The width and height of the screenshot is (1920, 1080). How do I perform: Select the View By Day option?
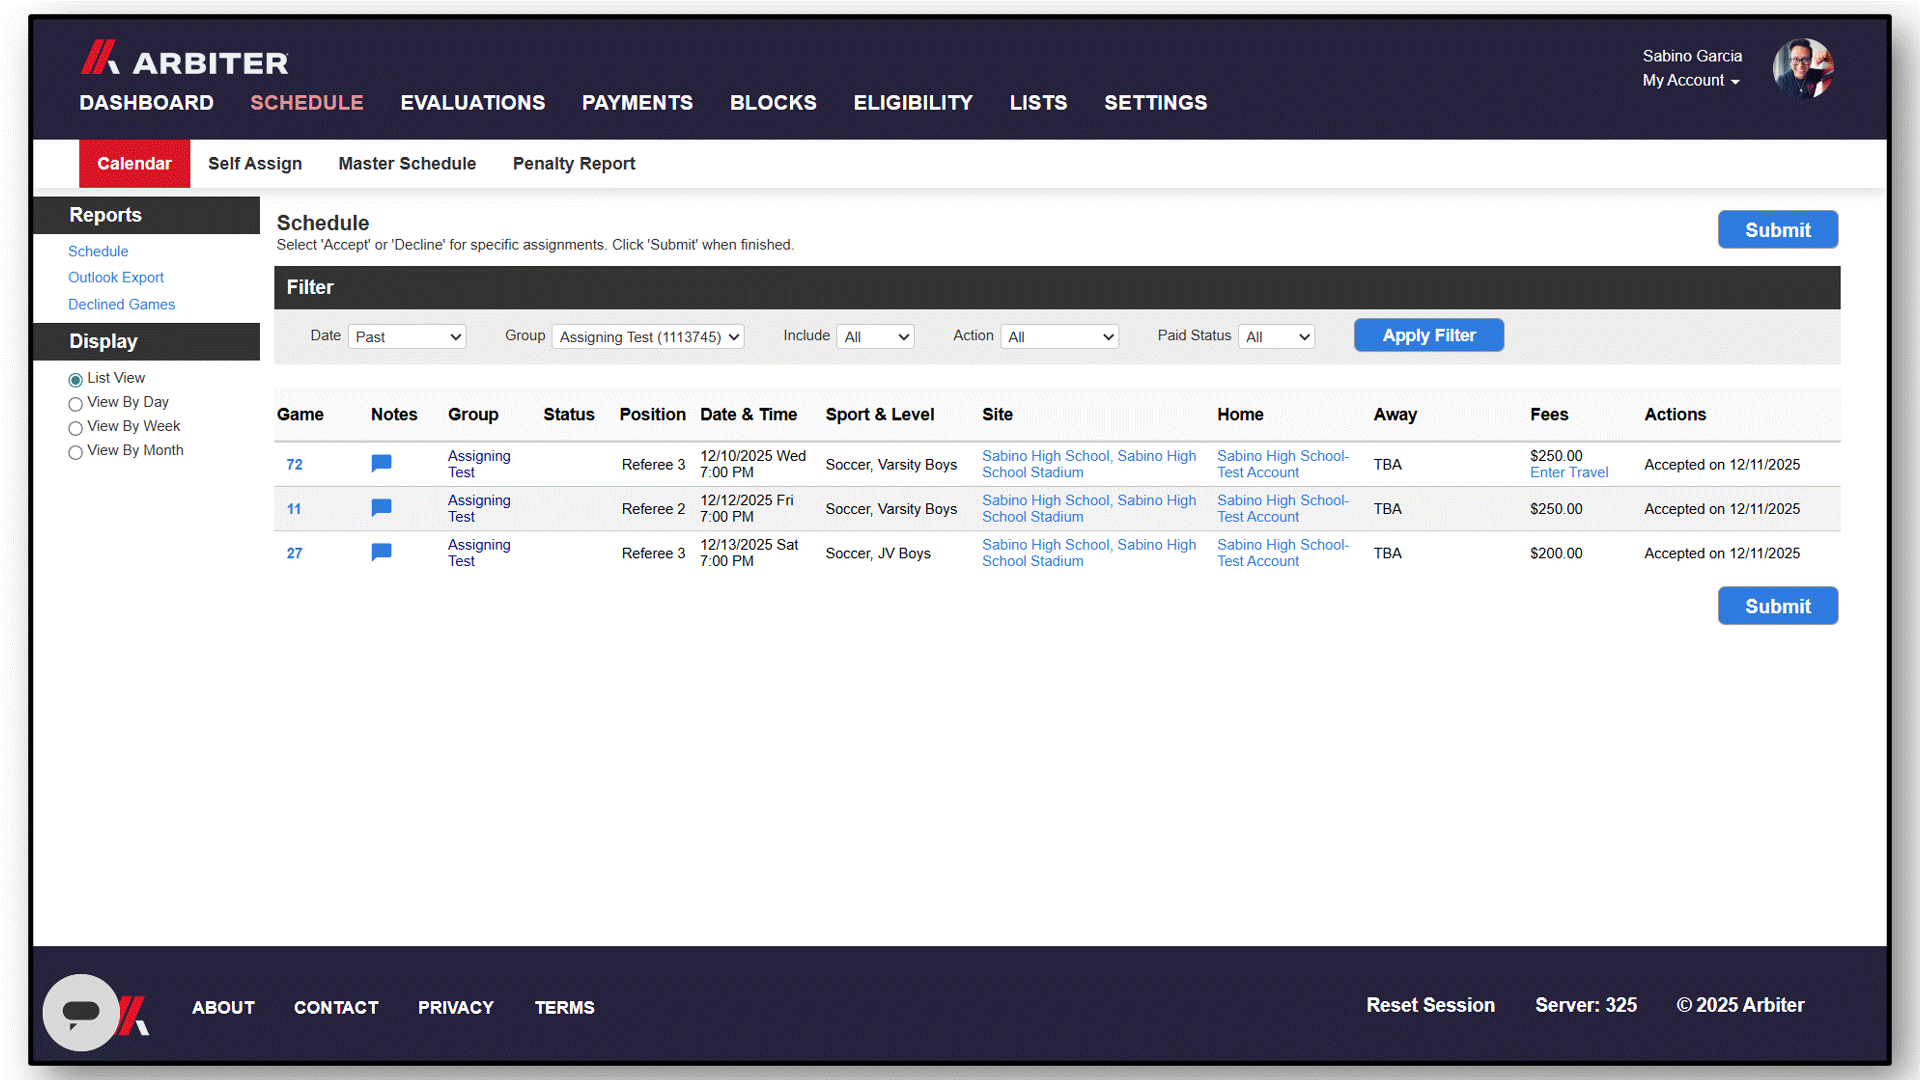(76, 404)
